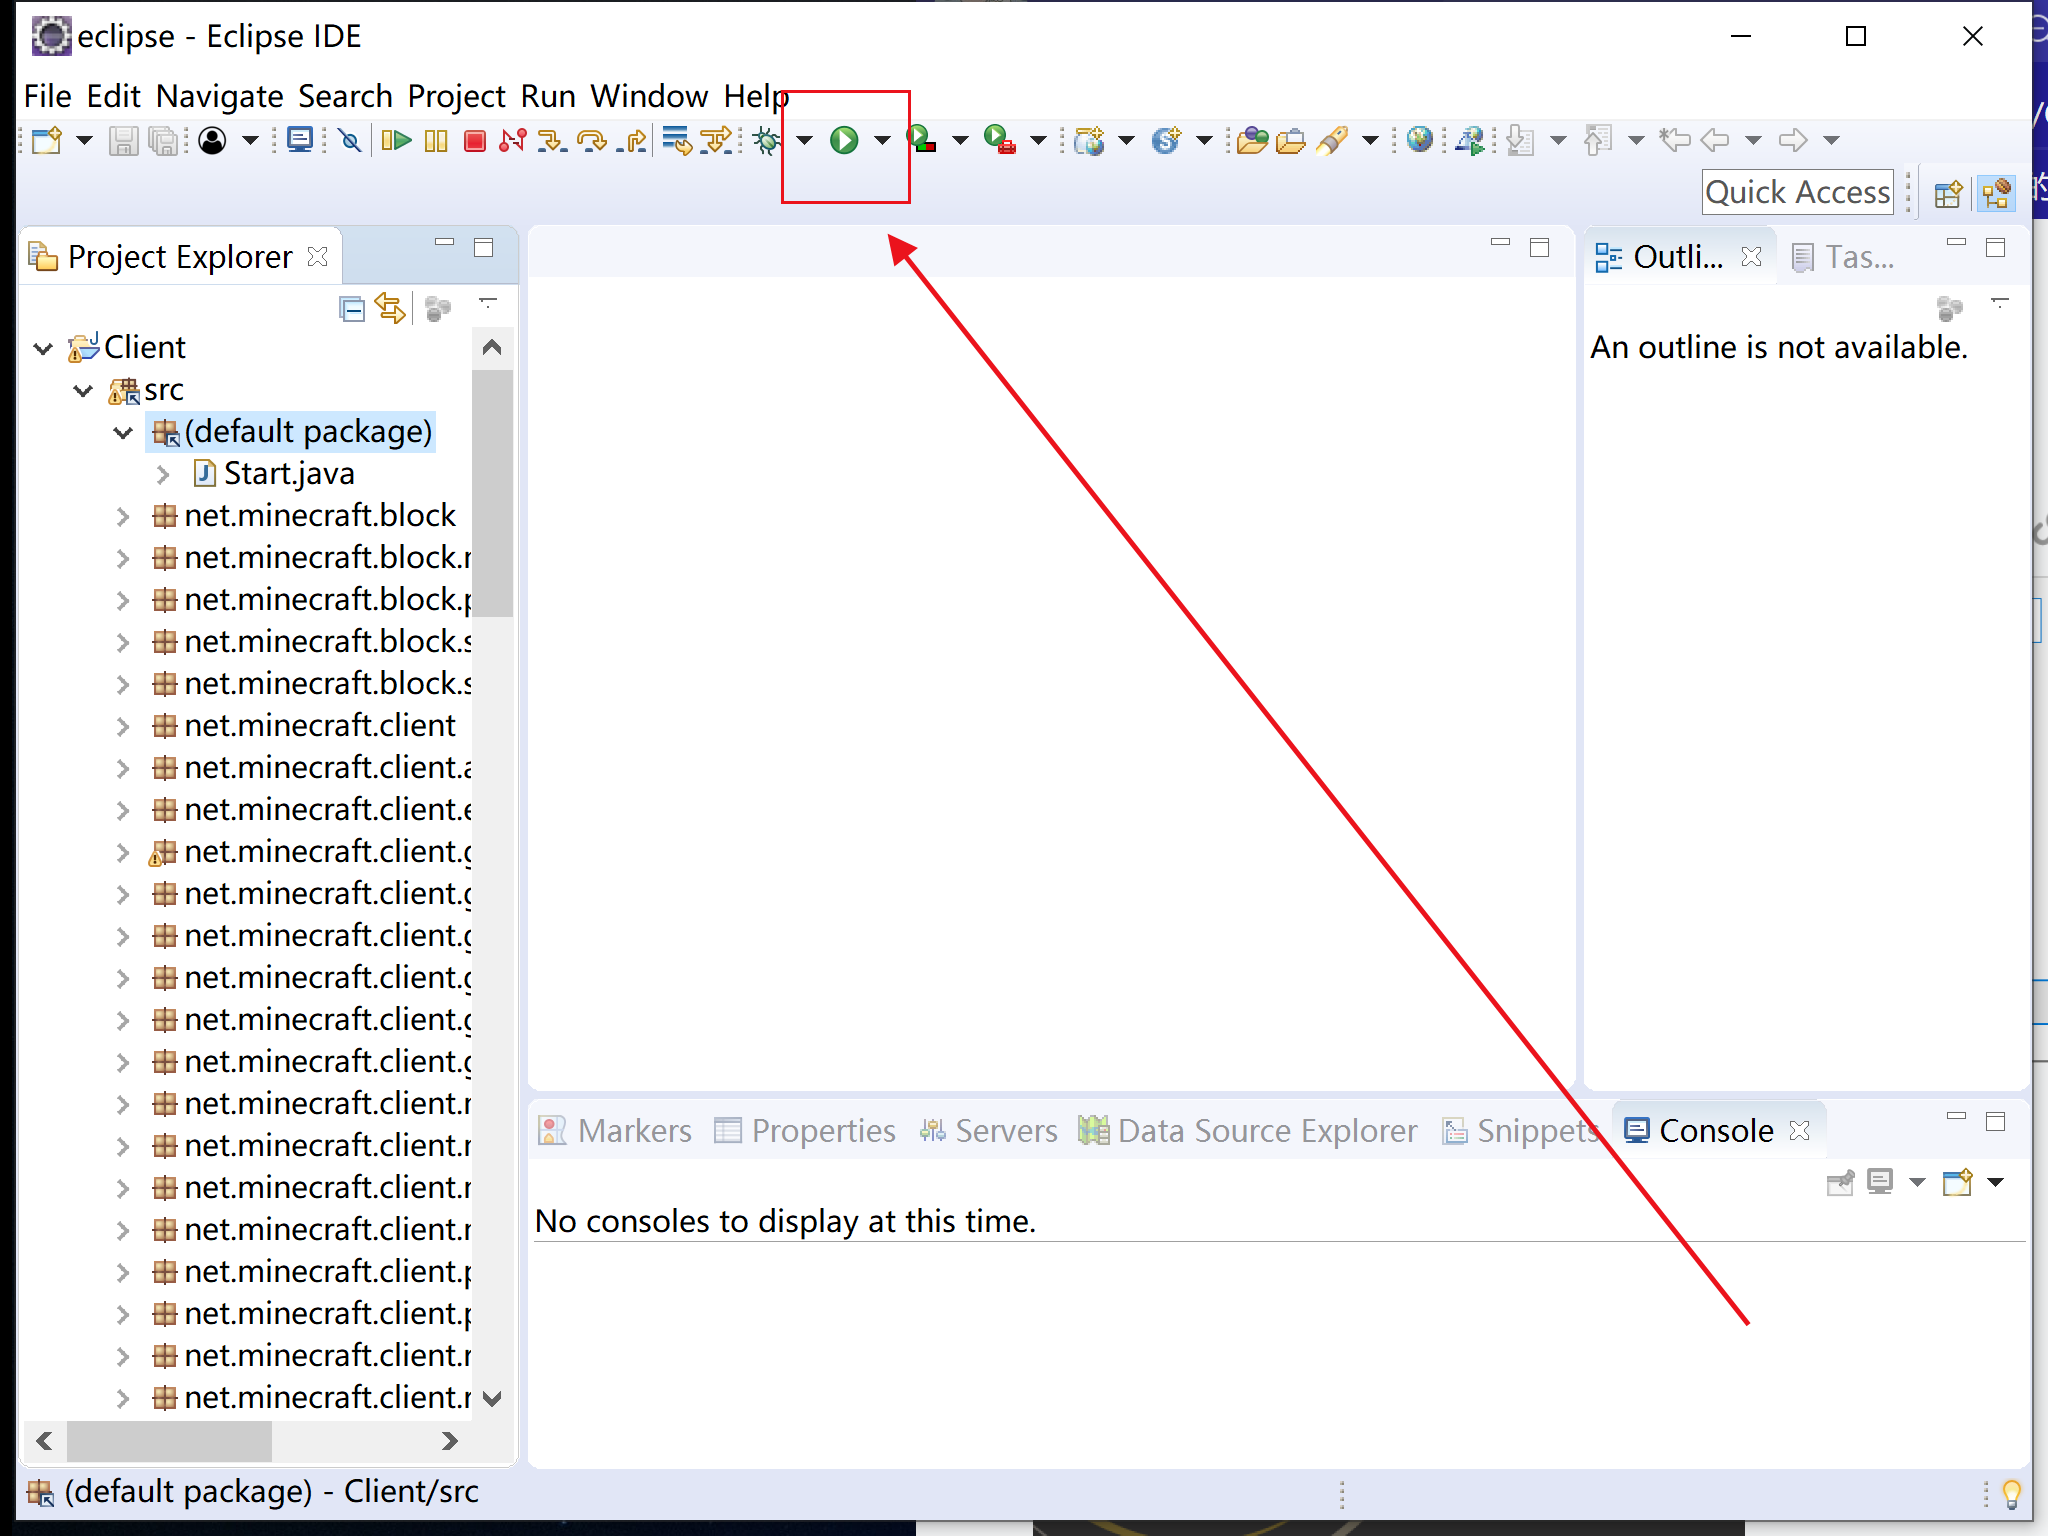Click the Project Explorer horizontal scrollbar thumb
Viewport: 2048px width, 1536px height.
[x=168, y=1440]
